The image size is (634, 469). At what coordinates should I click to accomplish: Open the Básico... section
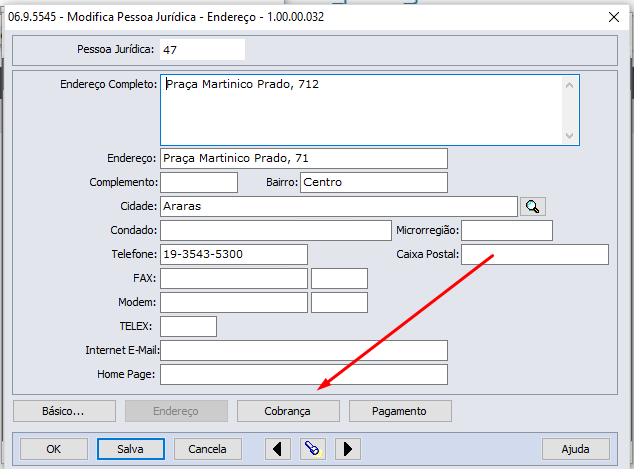[x=64, y=411]
